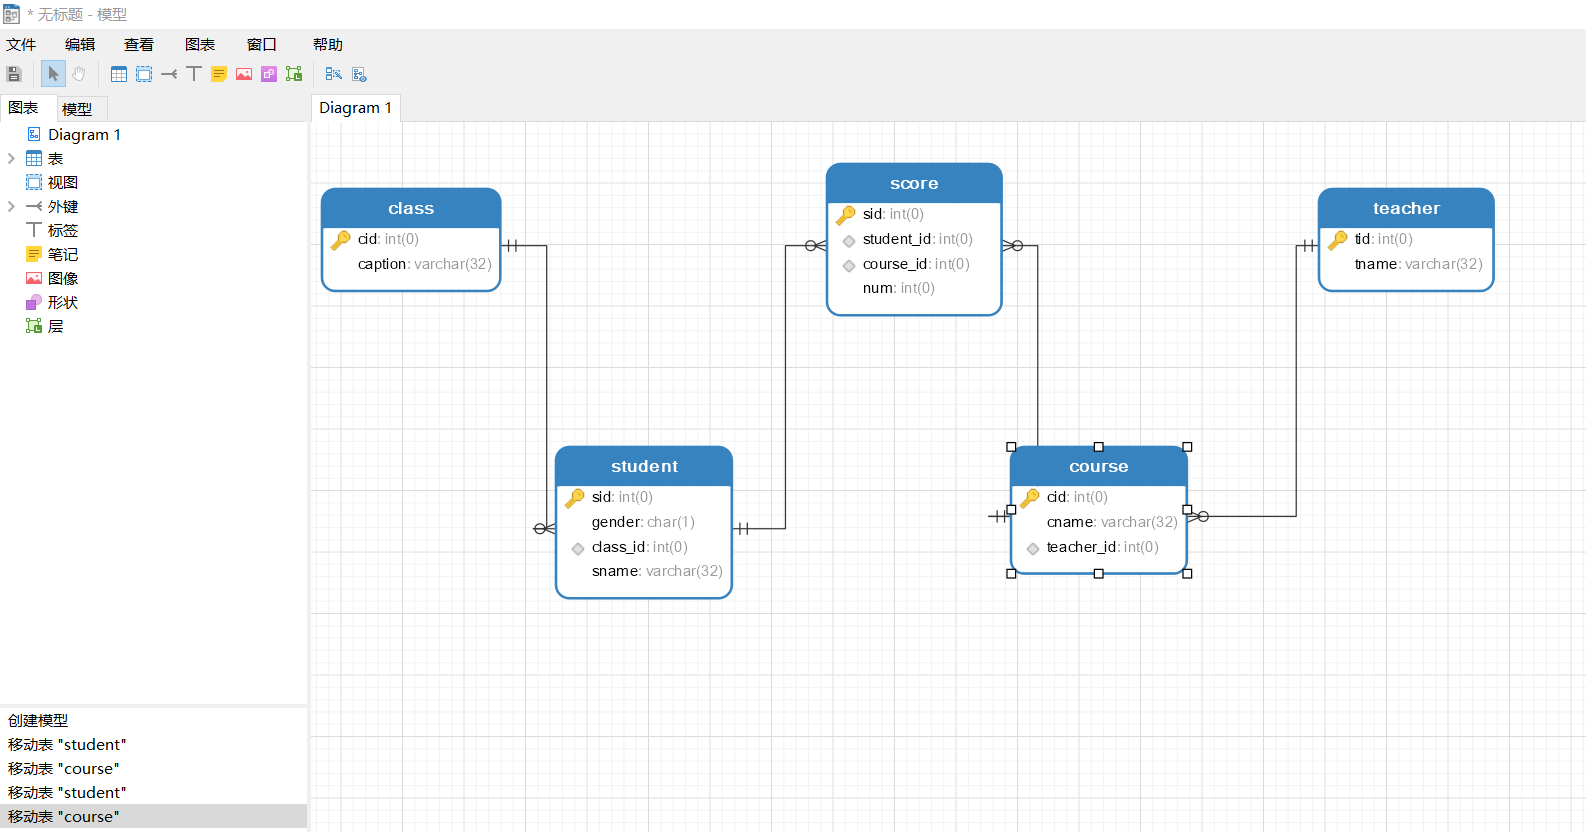Select the label text tool
The width and height of the screenshot is (1586, 832).
pos(194,74)
